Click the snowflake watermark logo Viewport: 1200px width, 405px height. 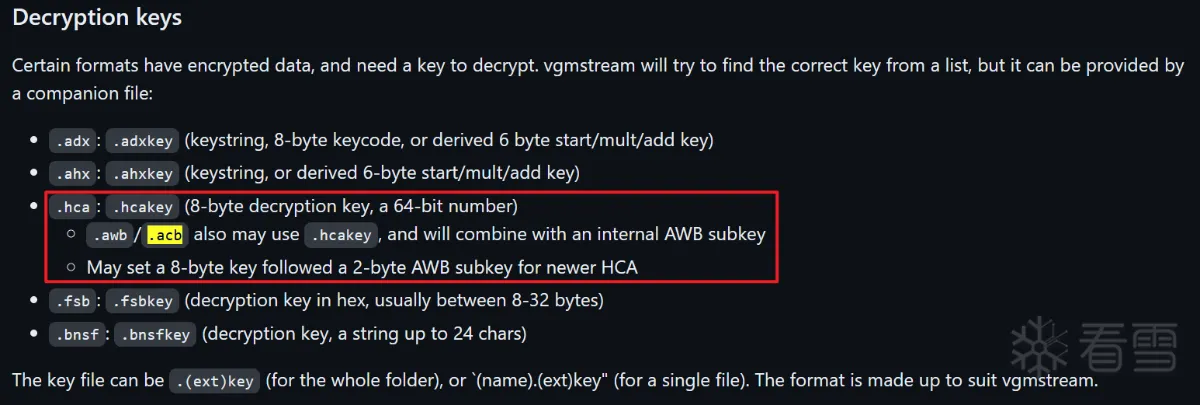click(x=1040, y=347)
